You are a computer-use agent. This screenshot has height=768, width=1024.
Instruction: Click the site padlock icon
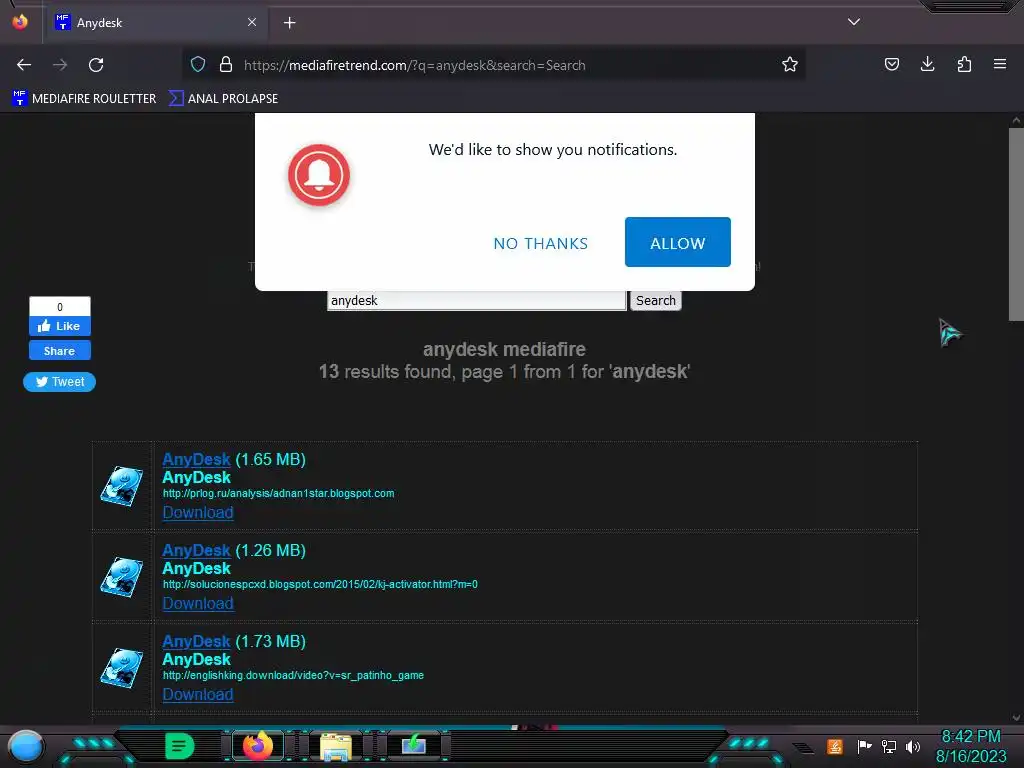click(226, 65)
